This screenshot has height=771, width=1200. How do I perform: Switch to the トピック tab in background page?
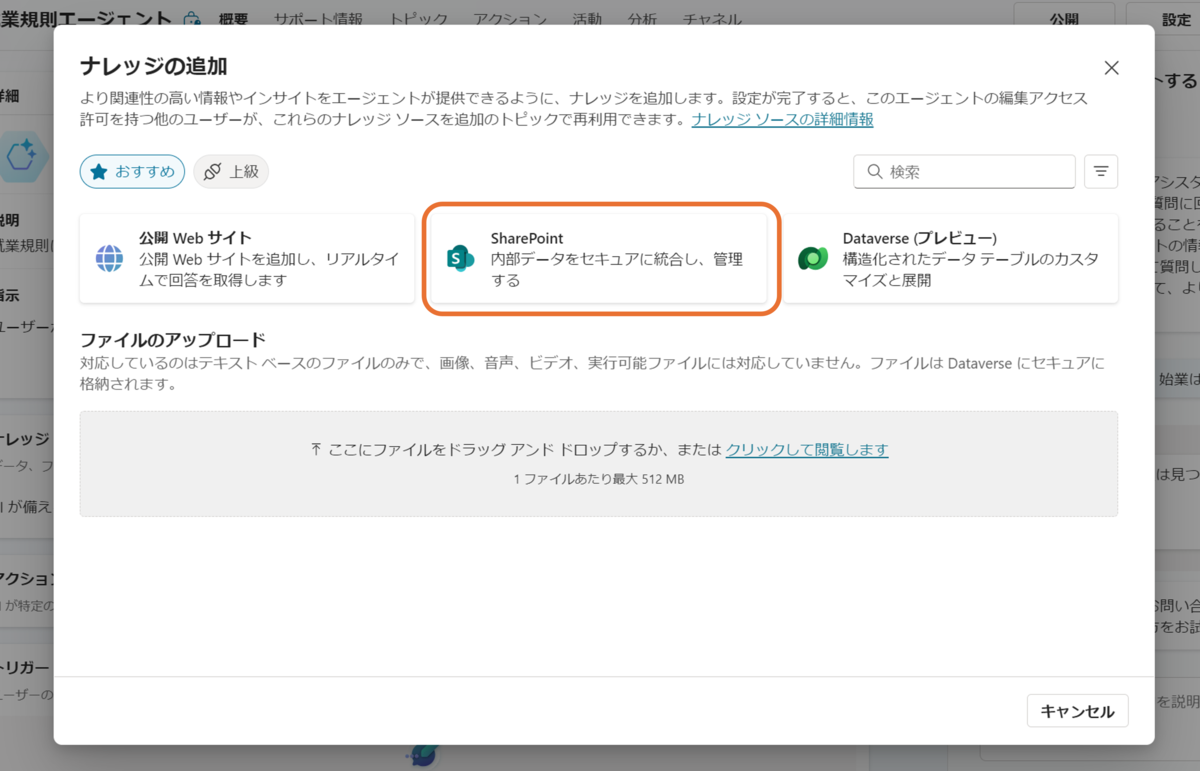point(419,19)
